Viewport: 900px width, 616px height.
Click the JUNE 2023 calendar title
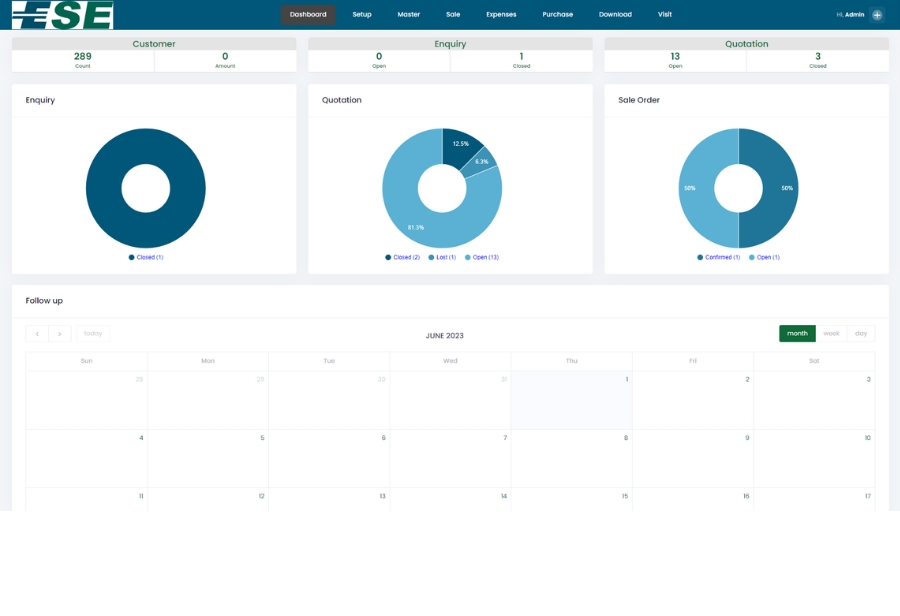tap(444, 336)
